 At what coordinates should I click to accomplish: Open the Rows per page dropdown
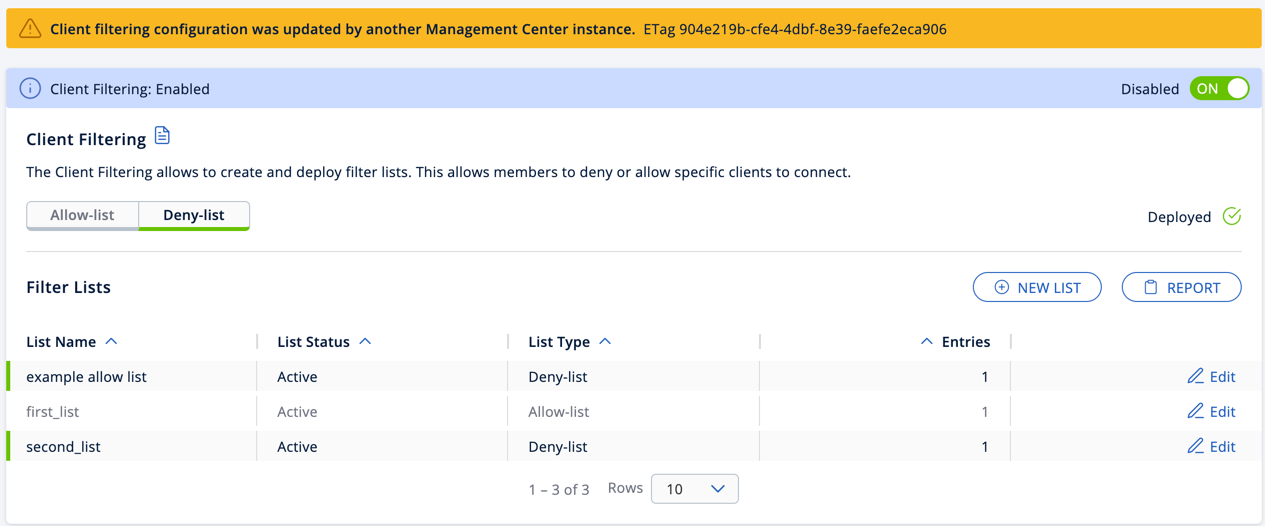point(694,489)
